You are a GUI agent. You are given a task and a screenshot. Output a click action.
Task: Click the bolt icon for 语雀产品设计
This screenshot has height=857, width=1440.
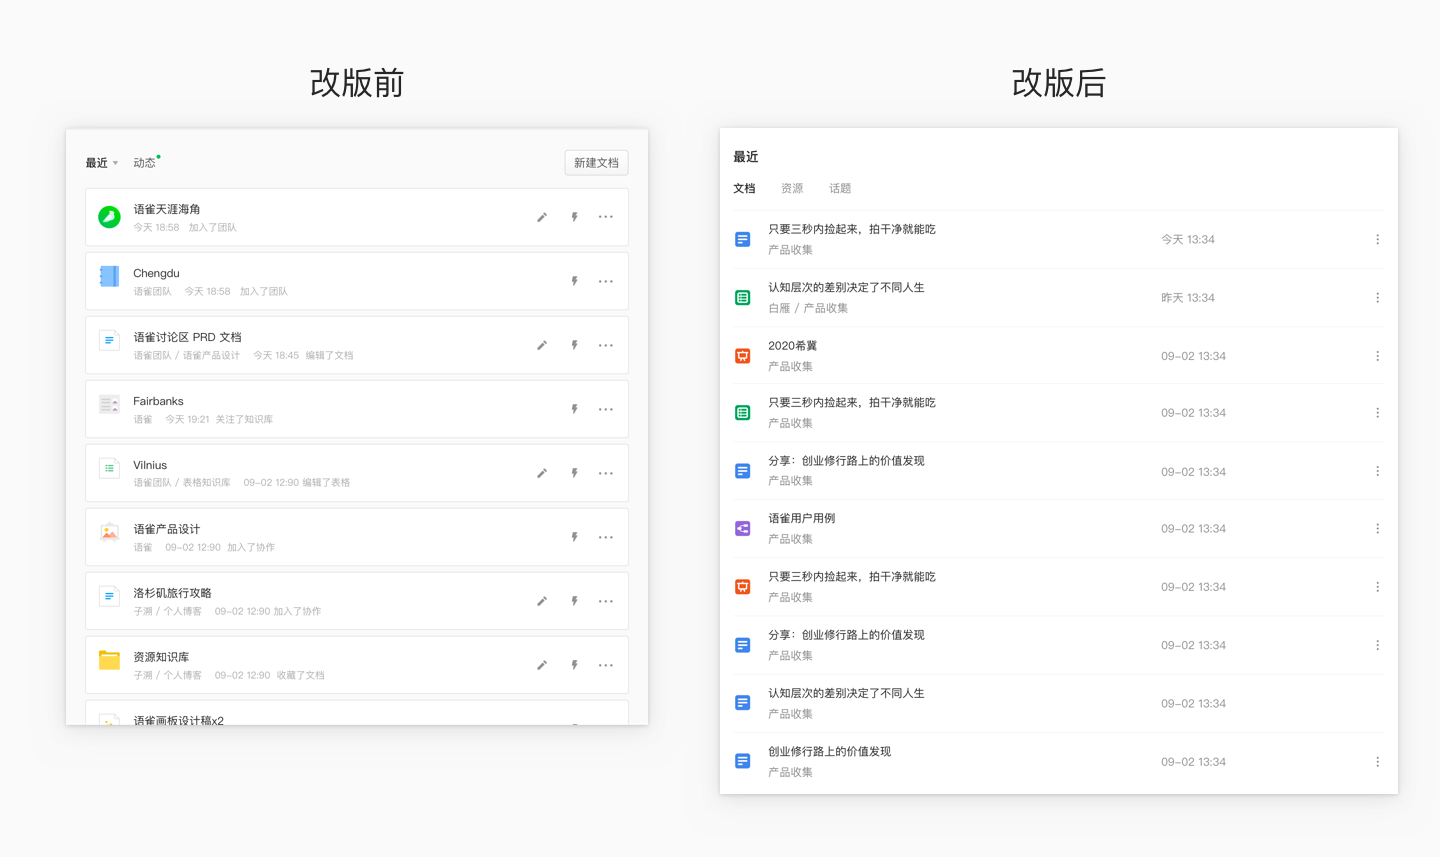tap(575, 537)
